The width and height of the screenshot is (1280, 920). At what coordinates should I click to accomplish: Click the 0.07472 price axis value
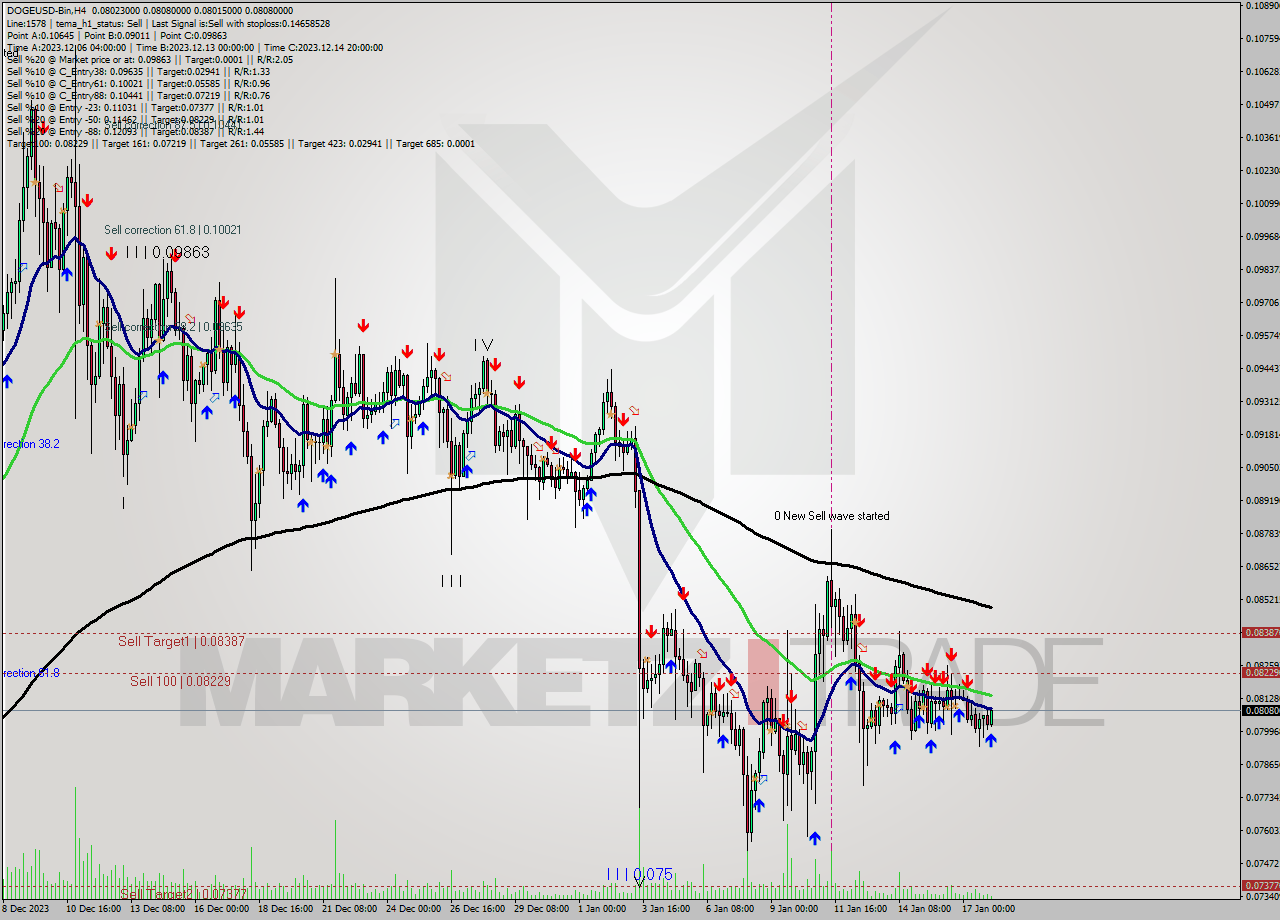1262,863
